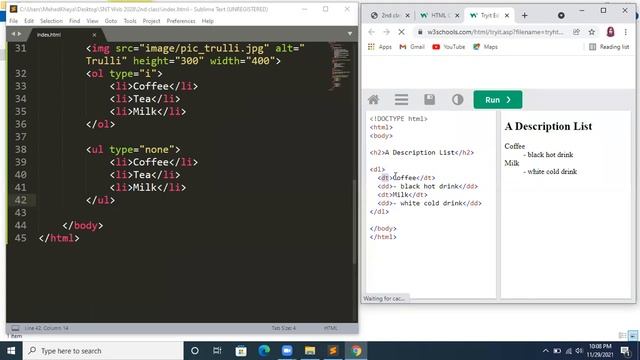This screenshot has width=640, height=360.
Task: Open Sublime Text Find menu
Action: 74,21
